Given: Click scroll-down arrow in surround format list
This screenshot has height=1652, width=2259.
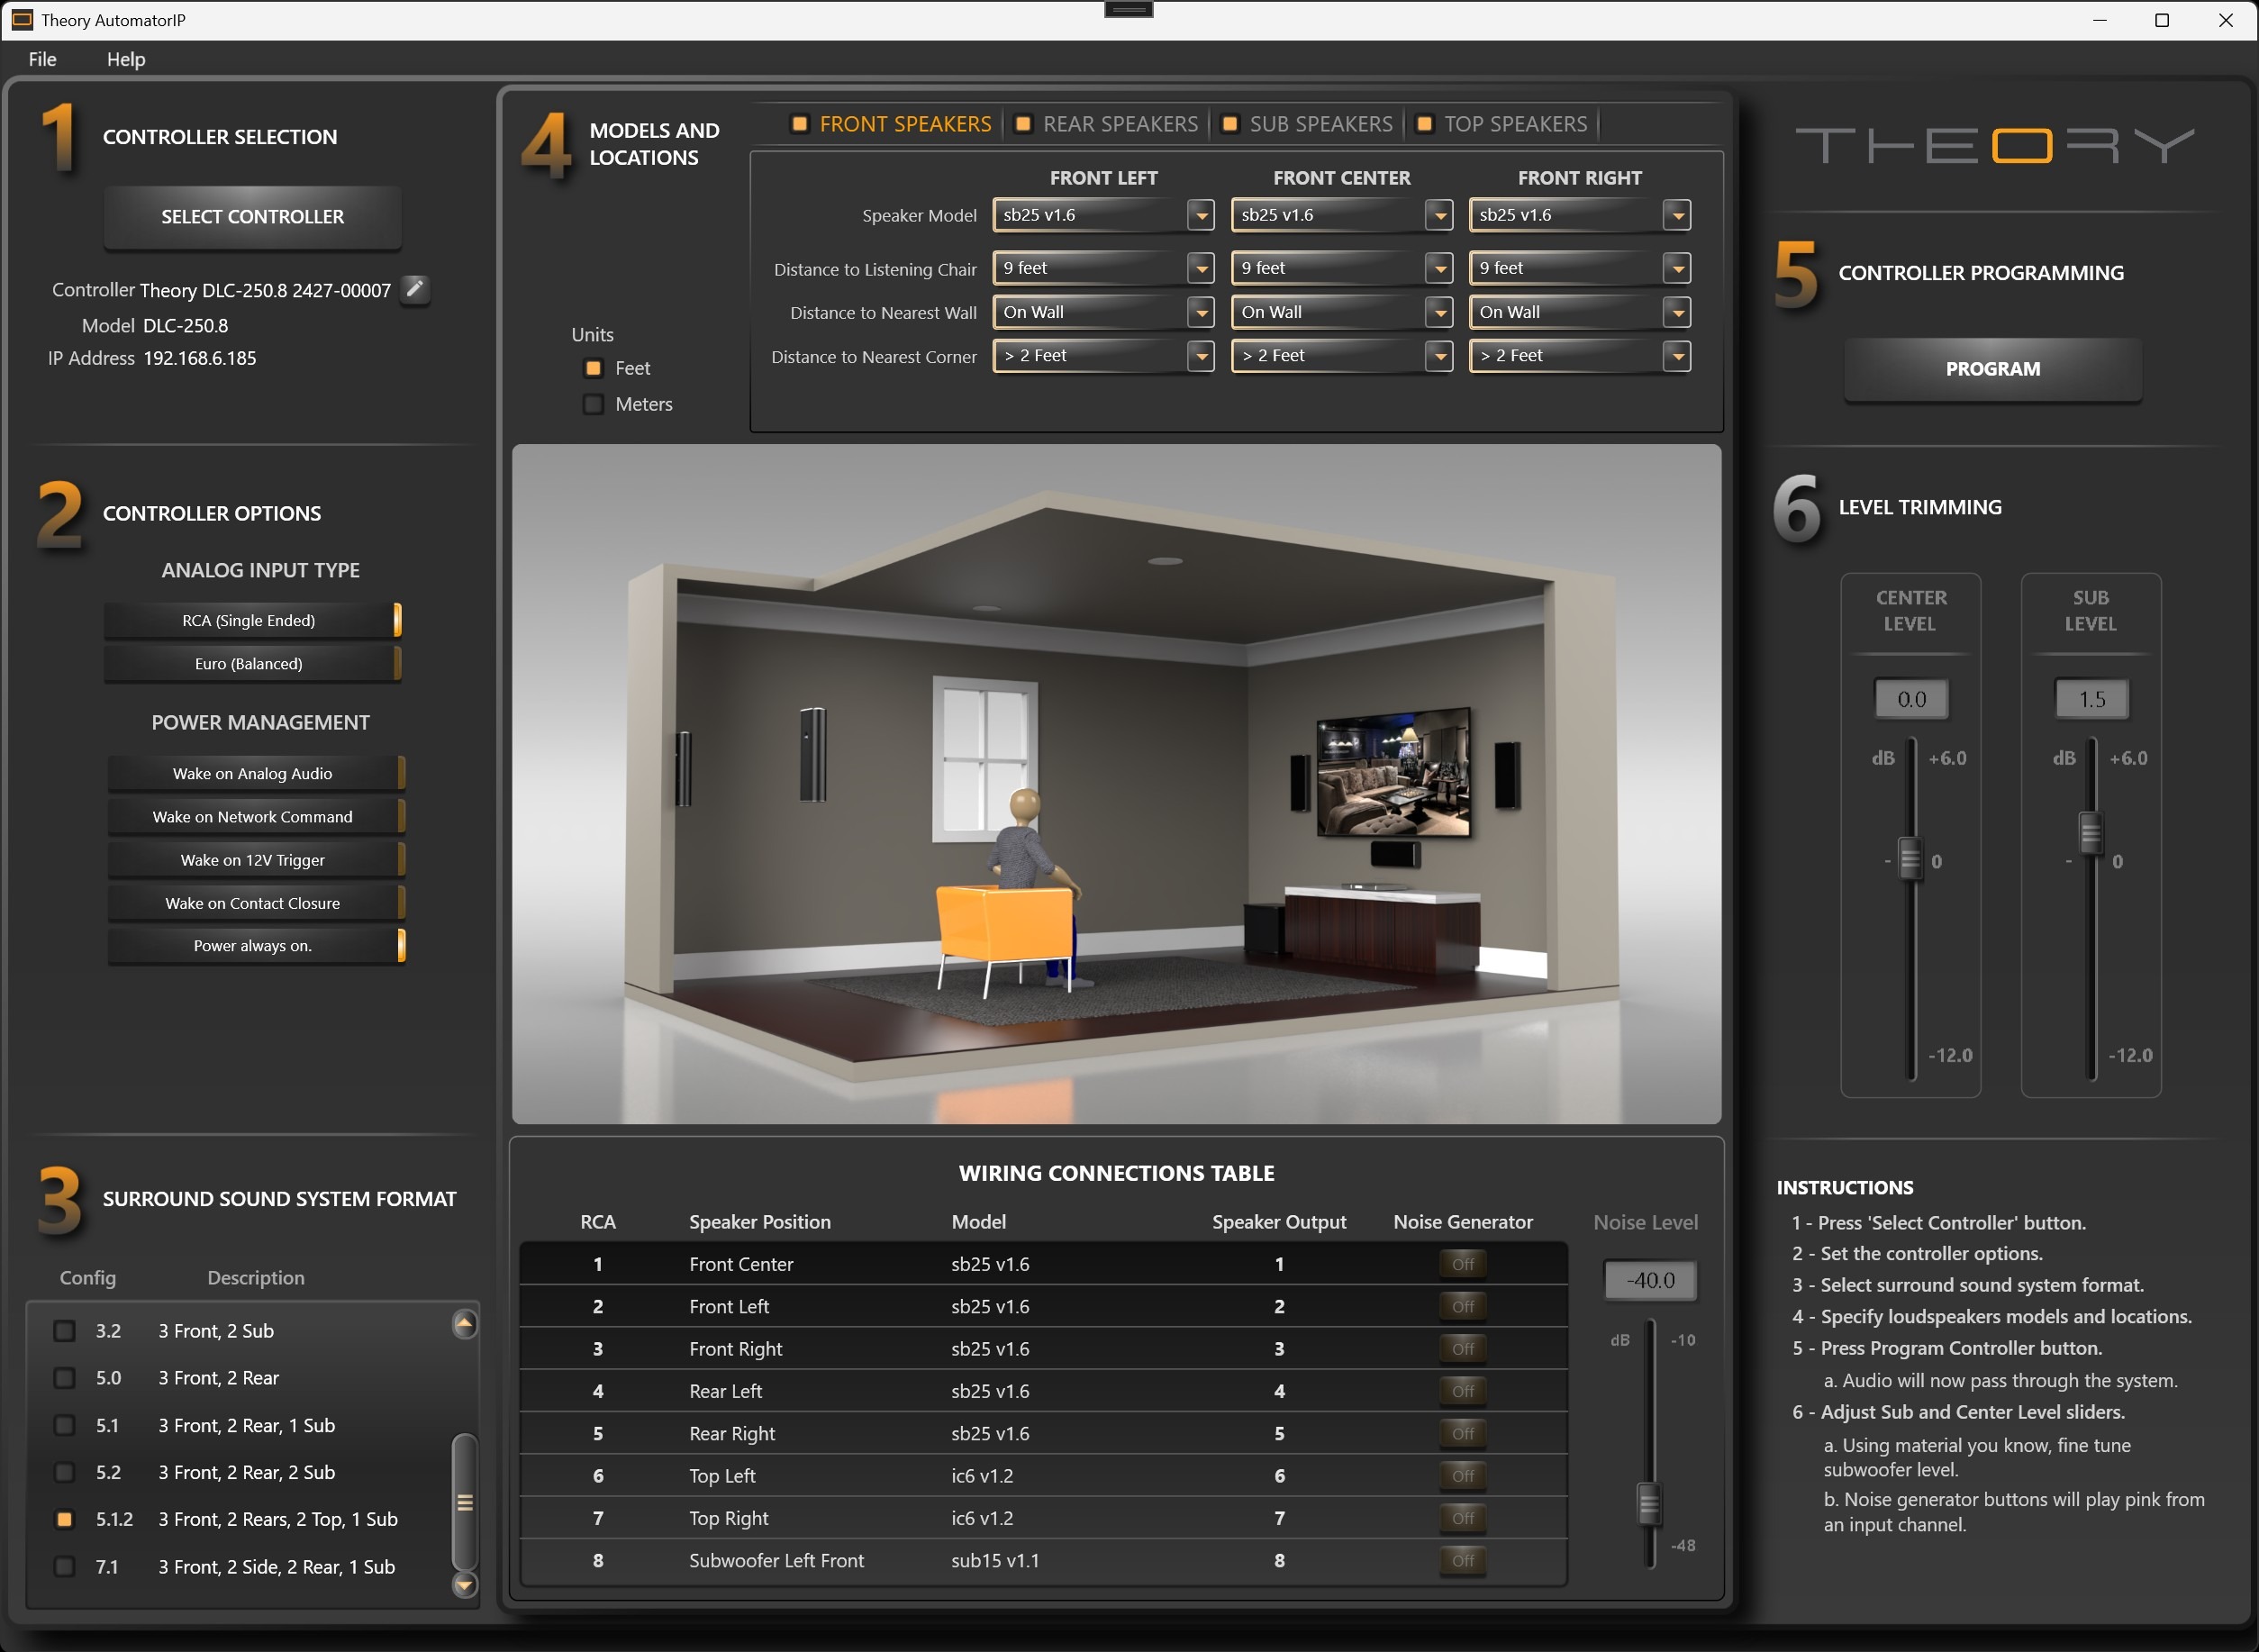Looking at the screenshot, I should tap(465, 1584).
